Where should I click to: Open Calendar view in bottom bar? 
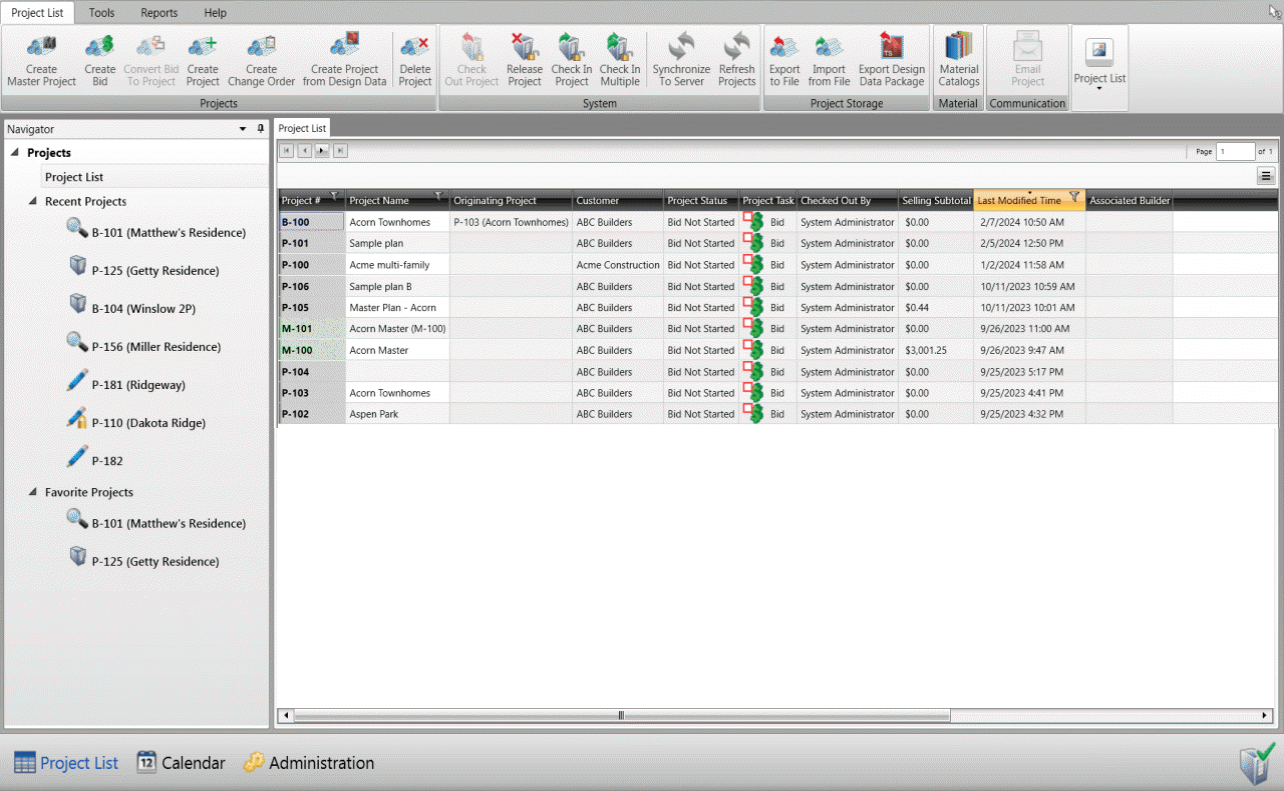tap(181, 763)
